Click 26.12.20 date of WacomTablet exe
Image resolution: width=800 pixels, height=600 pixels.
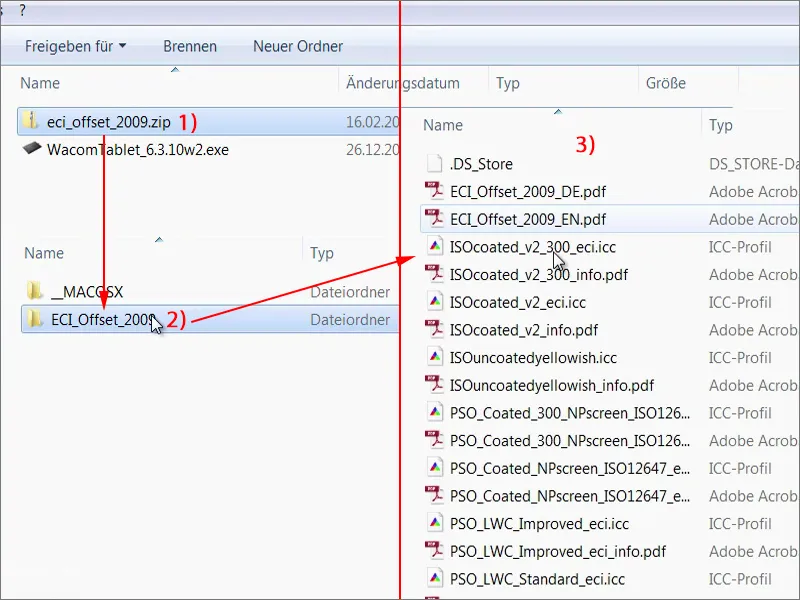372,150
